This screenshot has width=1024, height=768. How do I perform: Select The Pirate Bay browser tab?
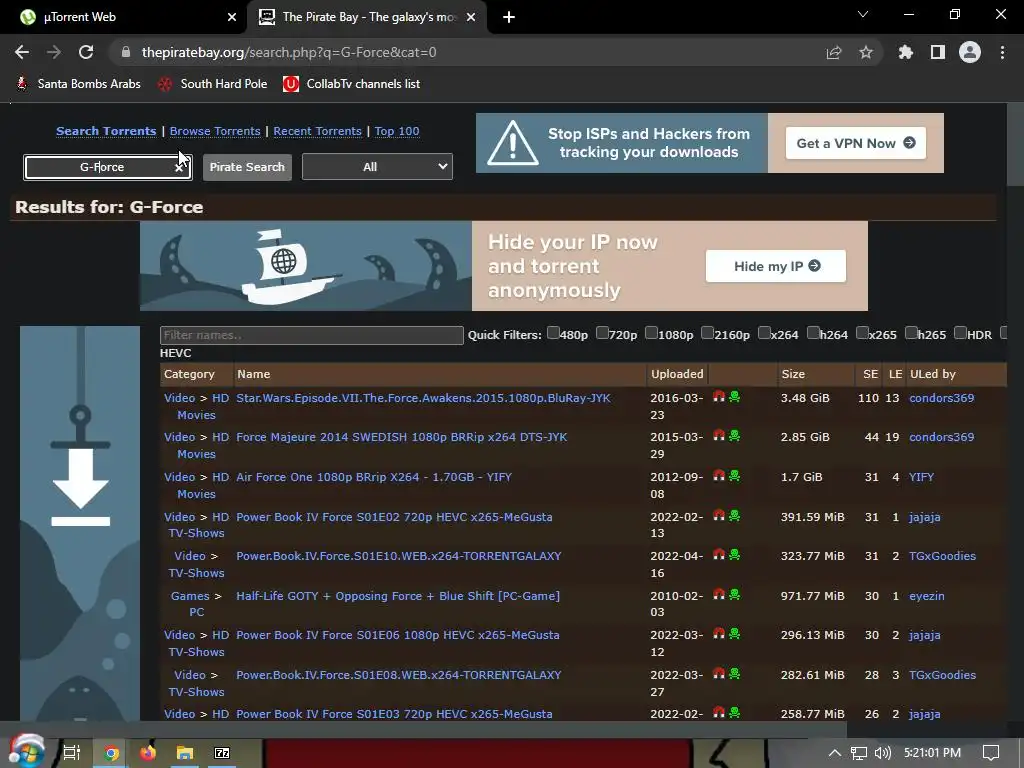pyautogui.click(x=367, y=17)
